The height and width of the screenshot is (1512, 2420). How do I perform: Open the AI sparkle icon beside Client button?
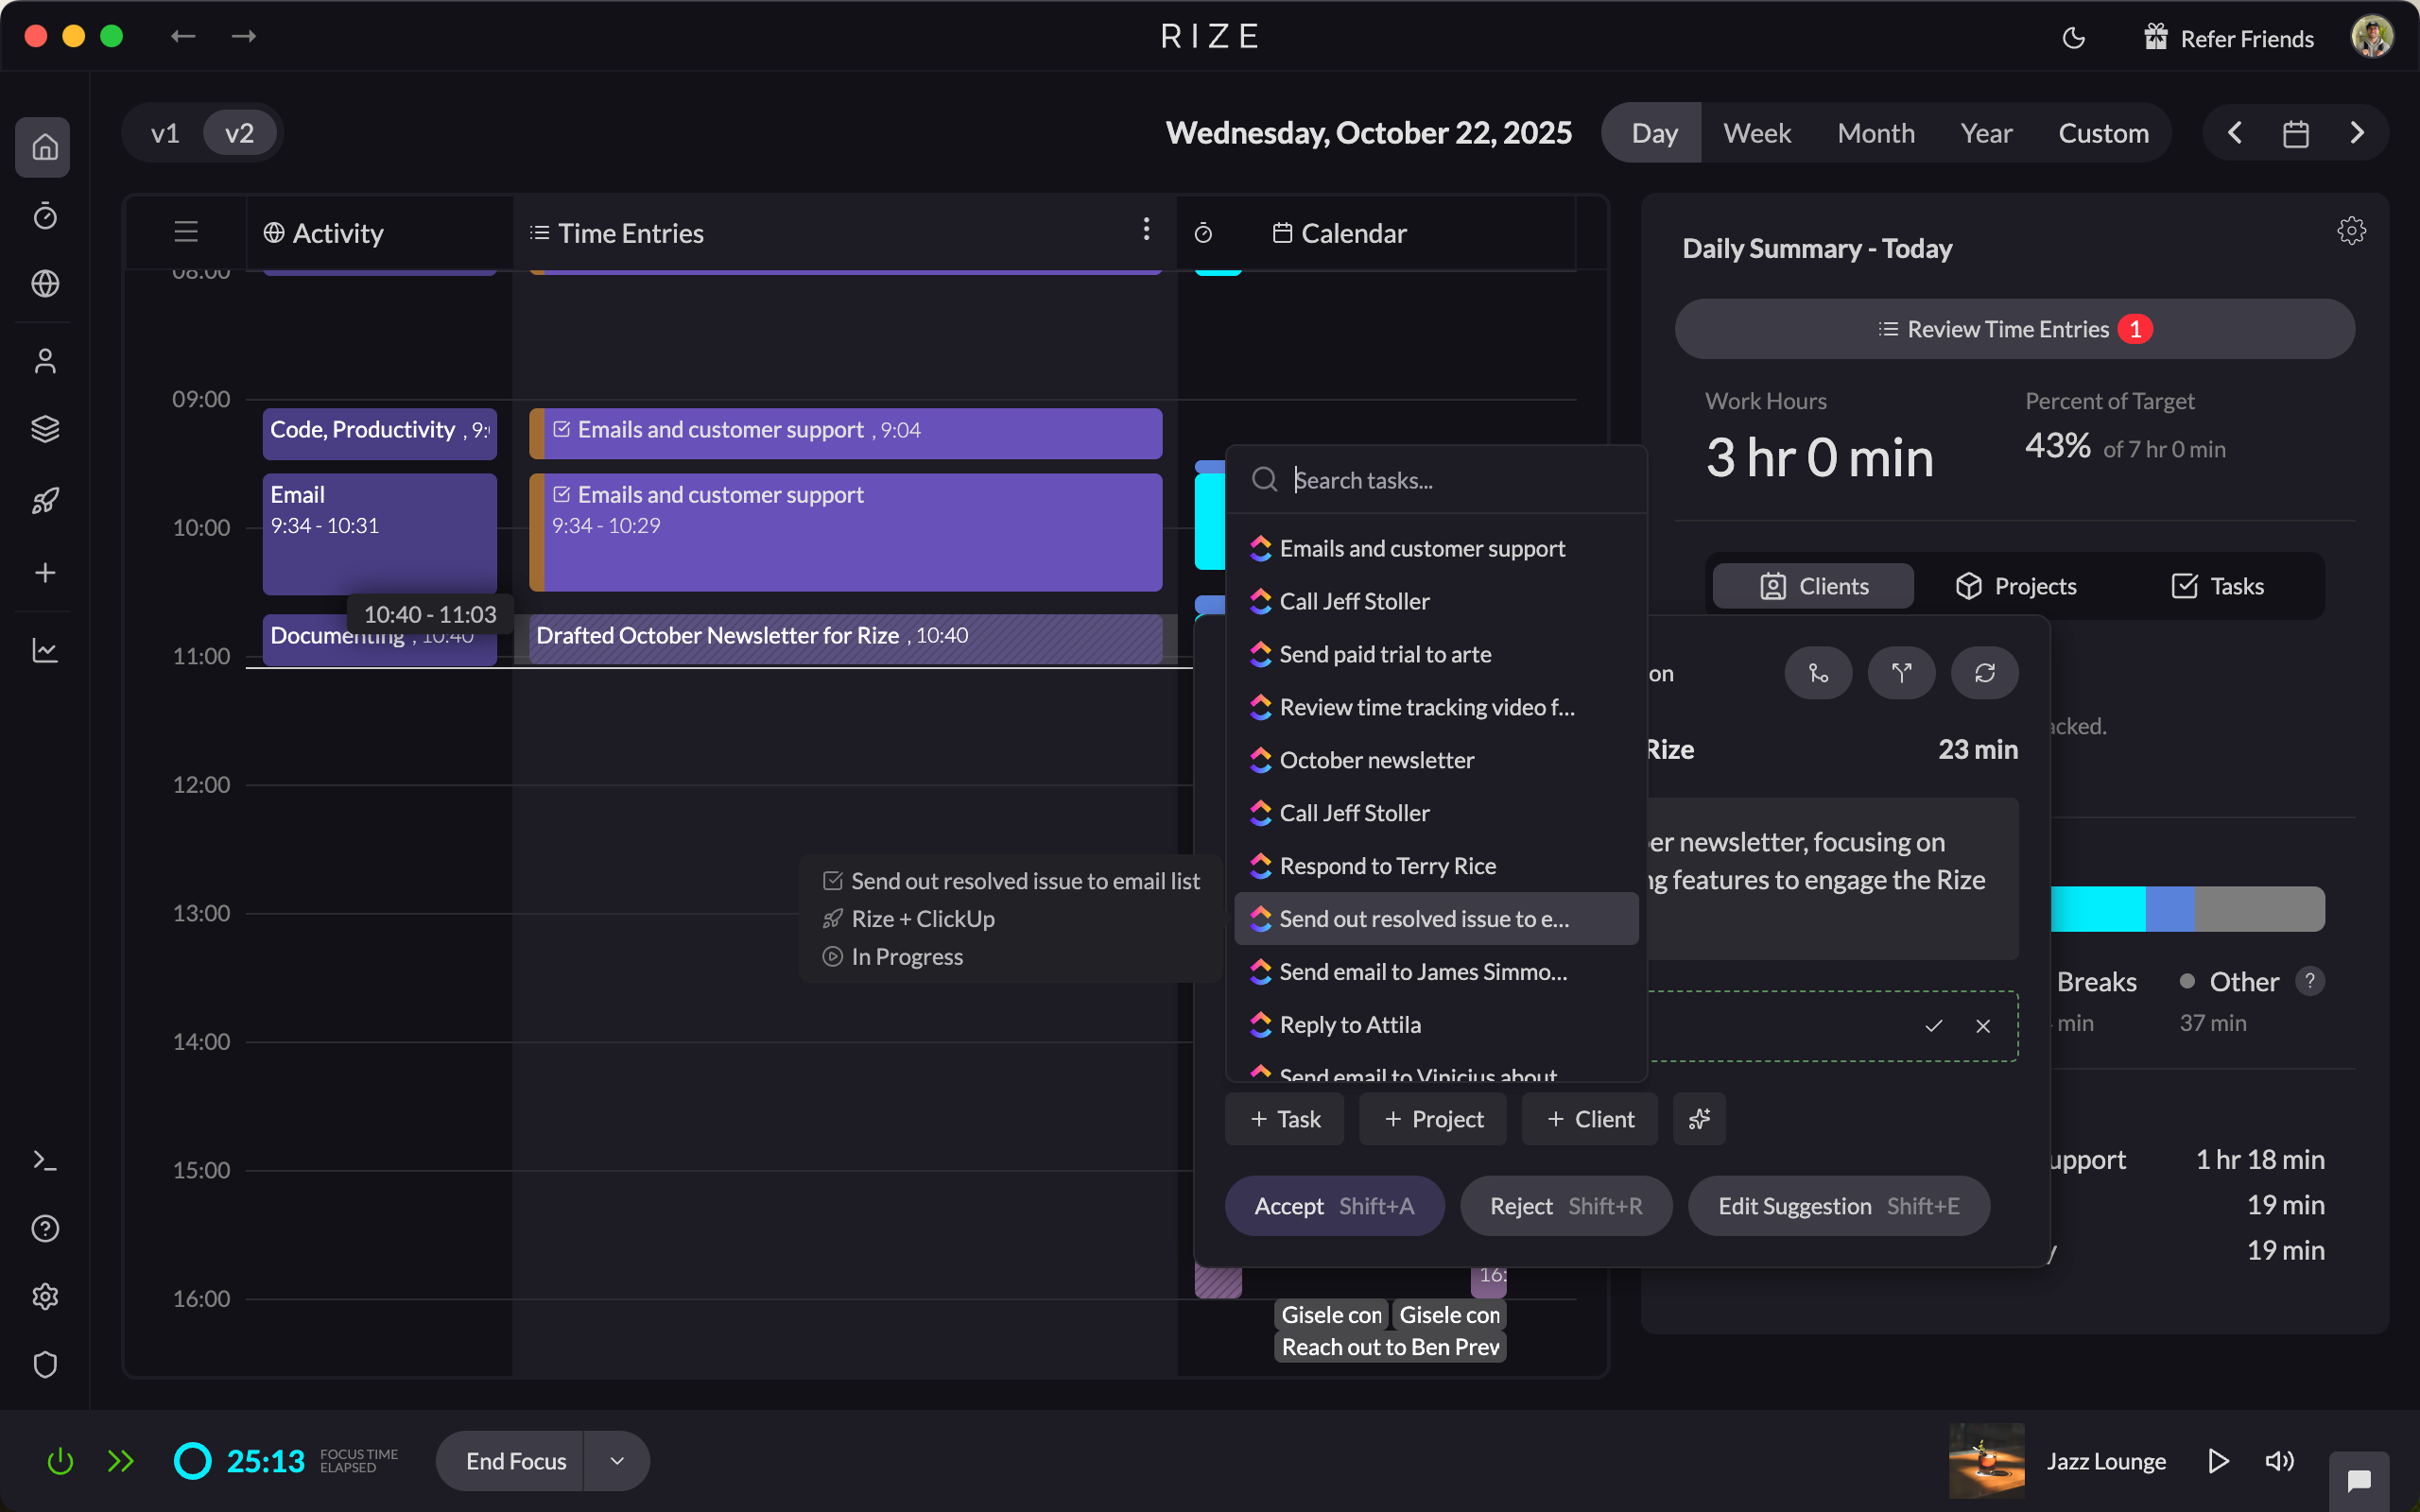click(1699, 1119)
